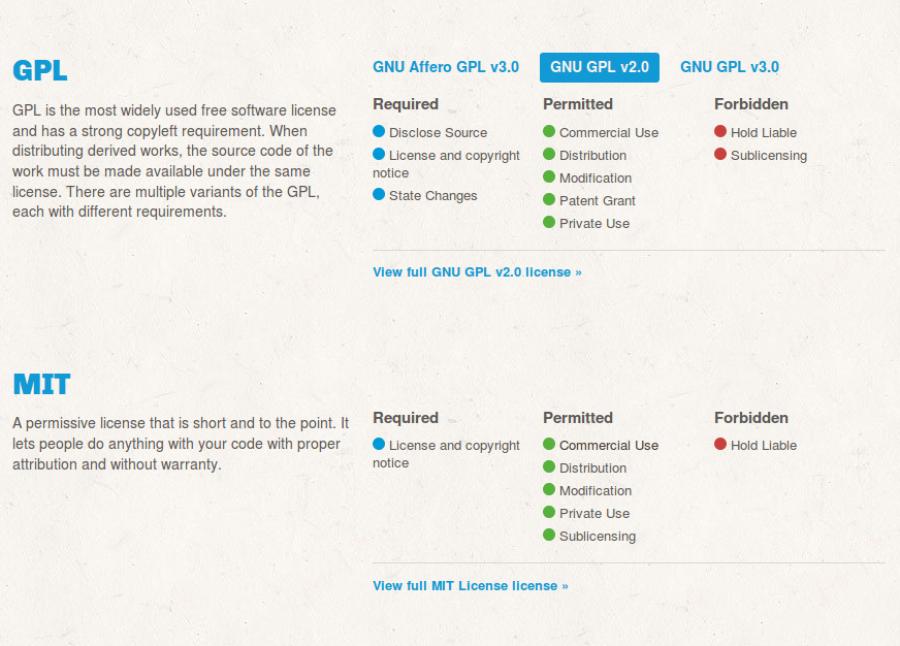Click green dot next to GPL Commercial Use

point(549,131)
